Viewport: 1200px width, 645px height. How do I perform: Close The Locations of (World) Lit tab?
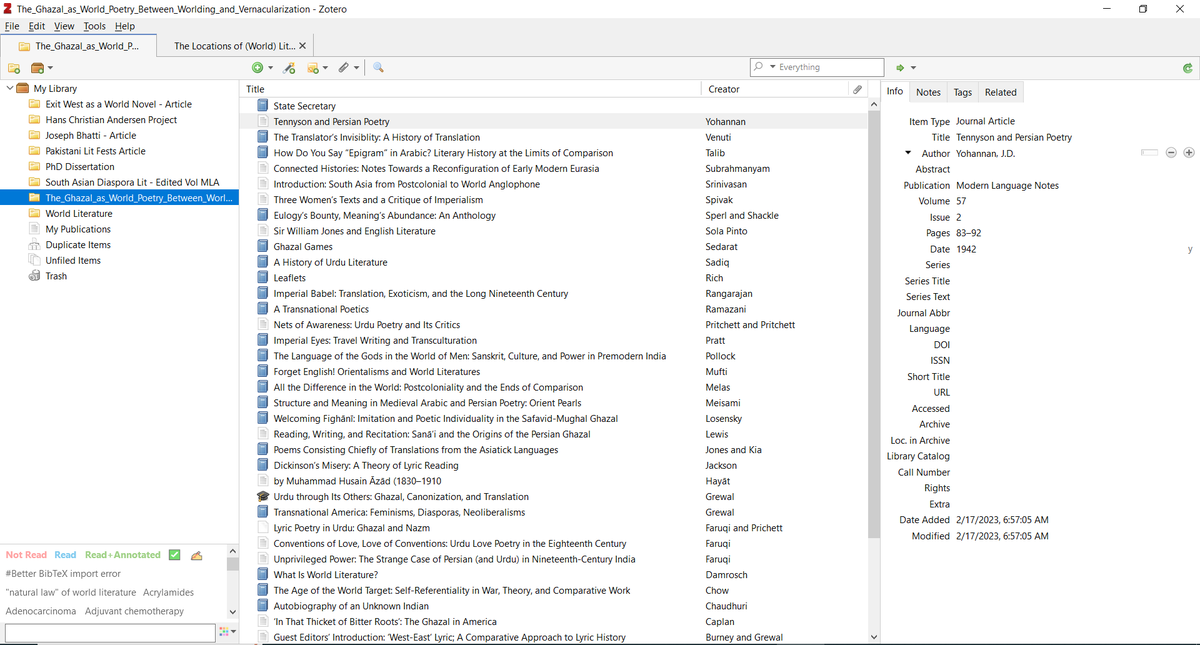[x=303, y=46]
